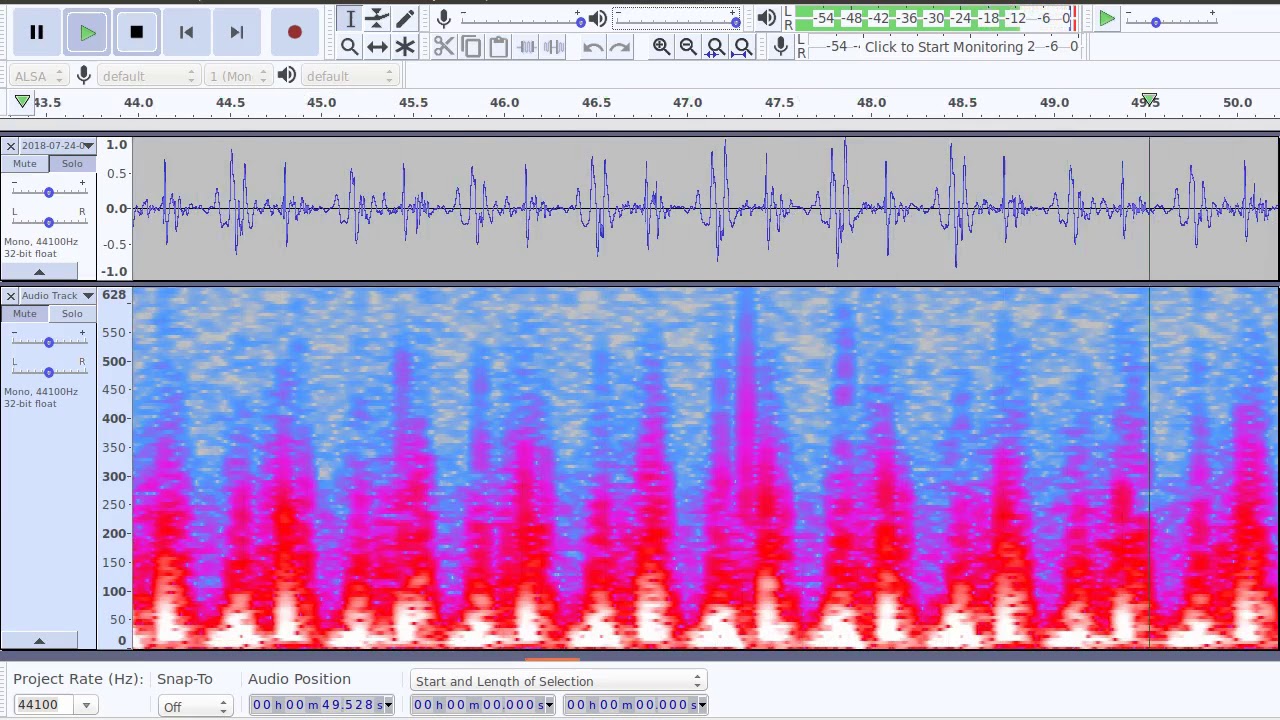Mute the 2018-07-24 waveform track
Image resolution: width=1280 pixels, height=720 pixels.
tap(25, 164)
